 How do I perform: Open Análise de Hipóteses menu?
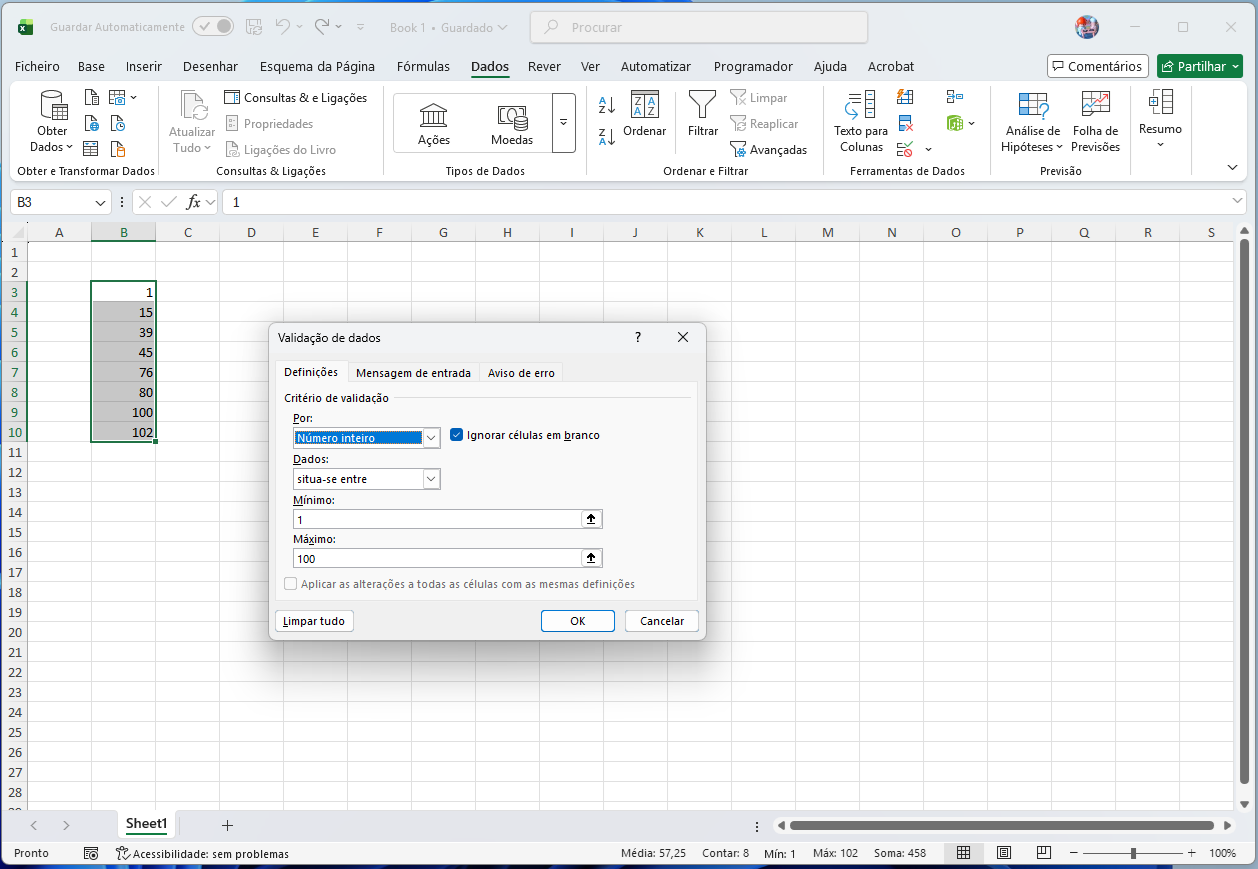[x=1033, y=122]
